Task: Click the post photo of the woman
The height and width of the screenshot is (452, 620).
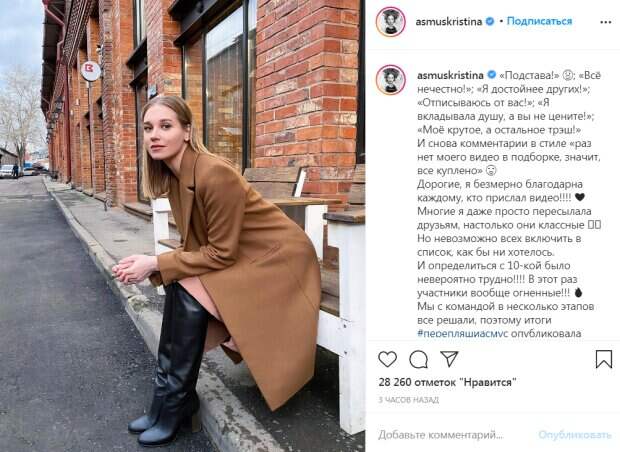Action: tap(183, 226)
